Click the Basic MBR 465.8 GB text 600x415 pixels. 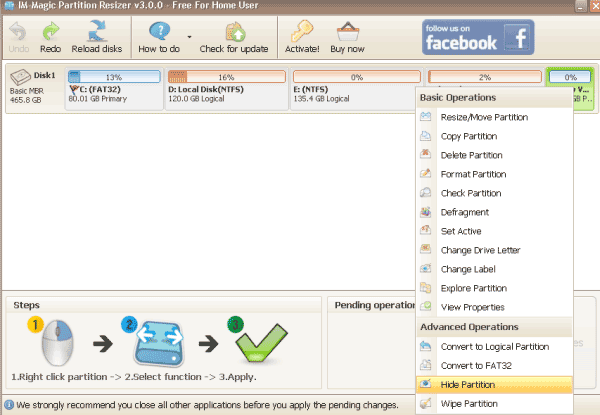pyautogui.click(x=26, y=96)
